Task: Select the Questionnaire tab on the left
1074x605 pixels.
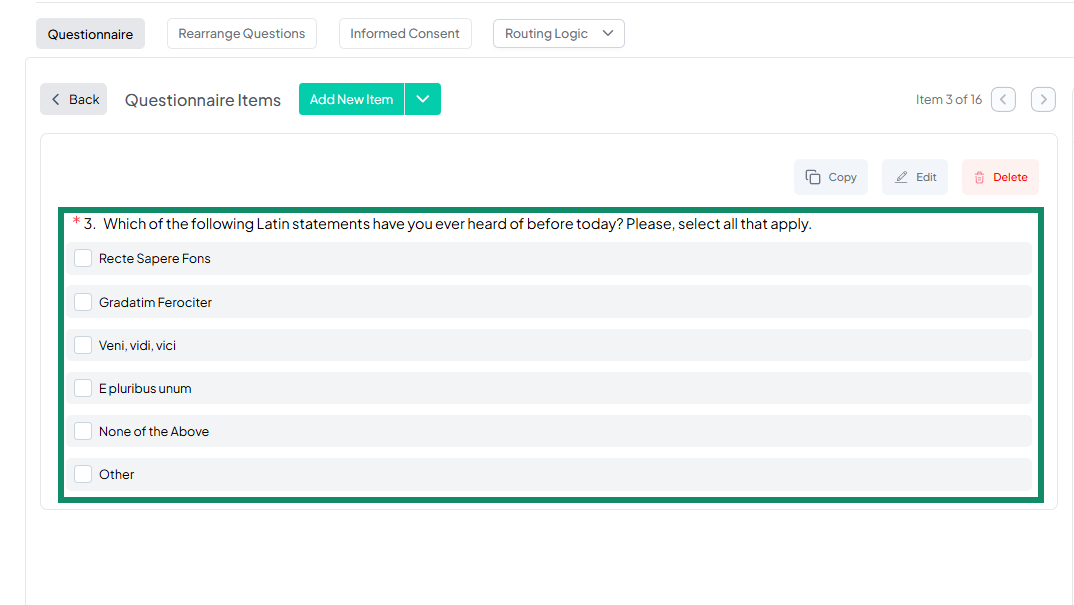Action: point(90,33)
